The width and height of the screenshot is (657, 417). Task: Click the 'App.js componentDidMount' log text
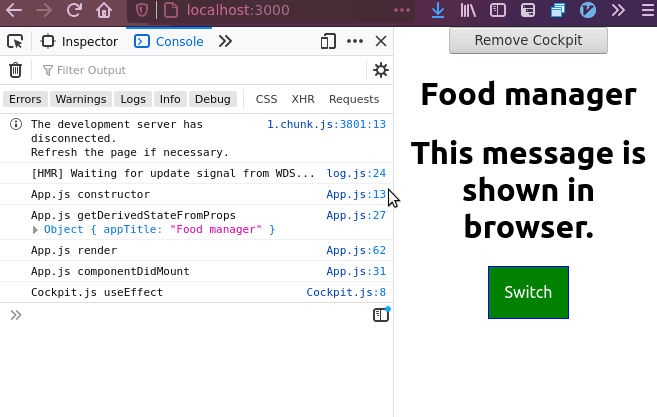pos(110,272)
